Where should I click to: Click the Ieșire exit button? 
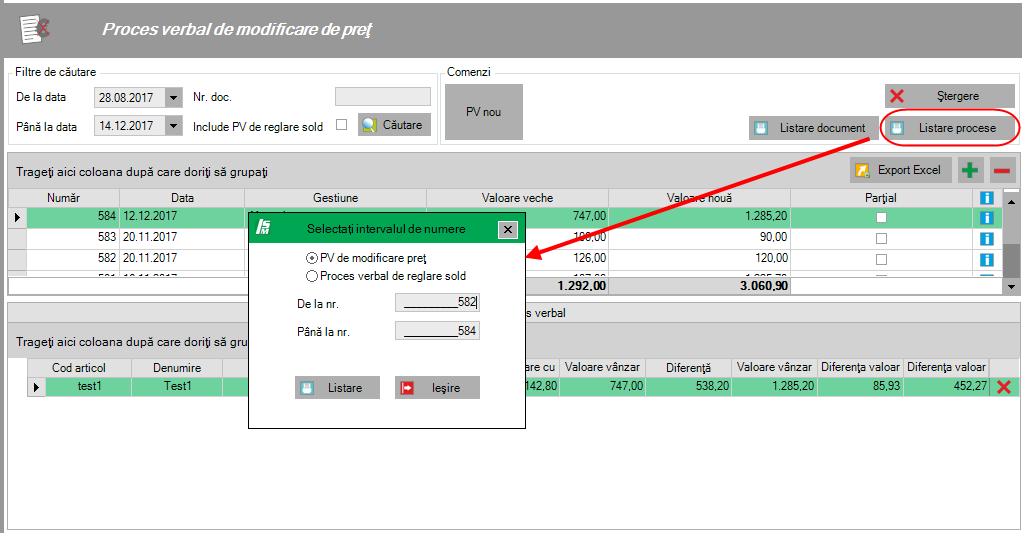[437, 388]
